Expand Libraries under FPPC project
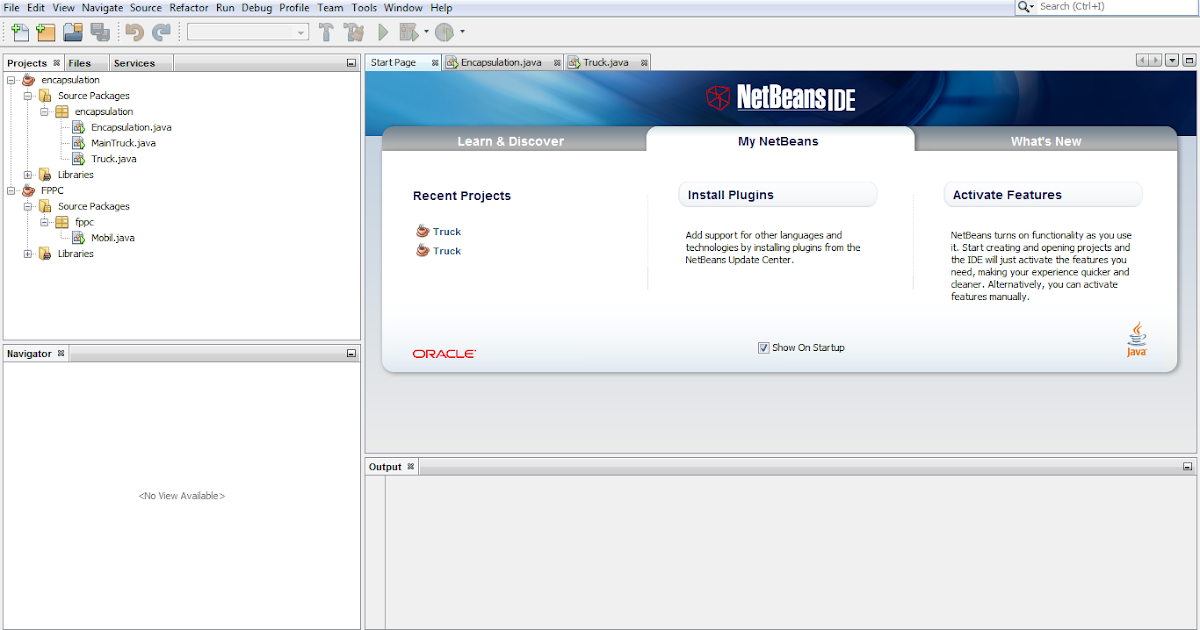Image resolution: width=1200 pixels, height=630 pixels. (x=28, y=254)
